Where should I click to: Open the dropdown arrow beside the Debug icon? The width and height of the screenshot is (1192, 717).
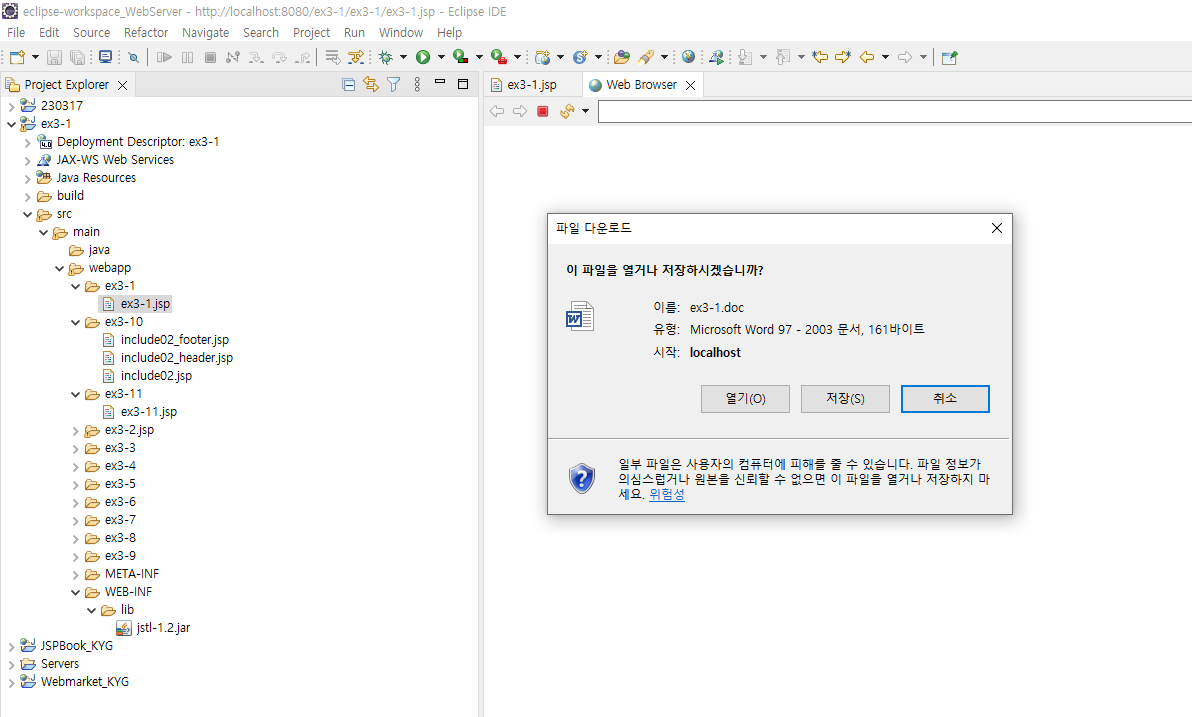tap(404, 57)
